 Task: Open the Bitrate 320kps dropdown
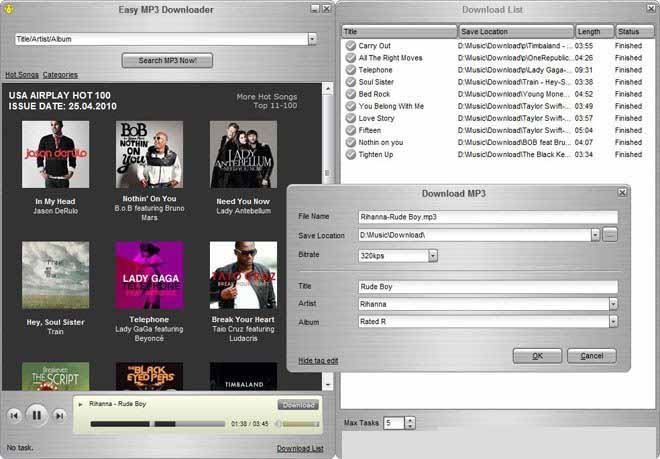point(433,255)
